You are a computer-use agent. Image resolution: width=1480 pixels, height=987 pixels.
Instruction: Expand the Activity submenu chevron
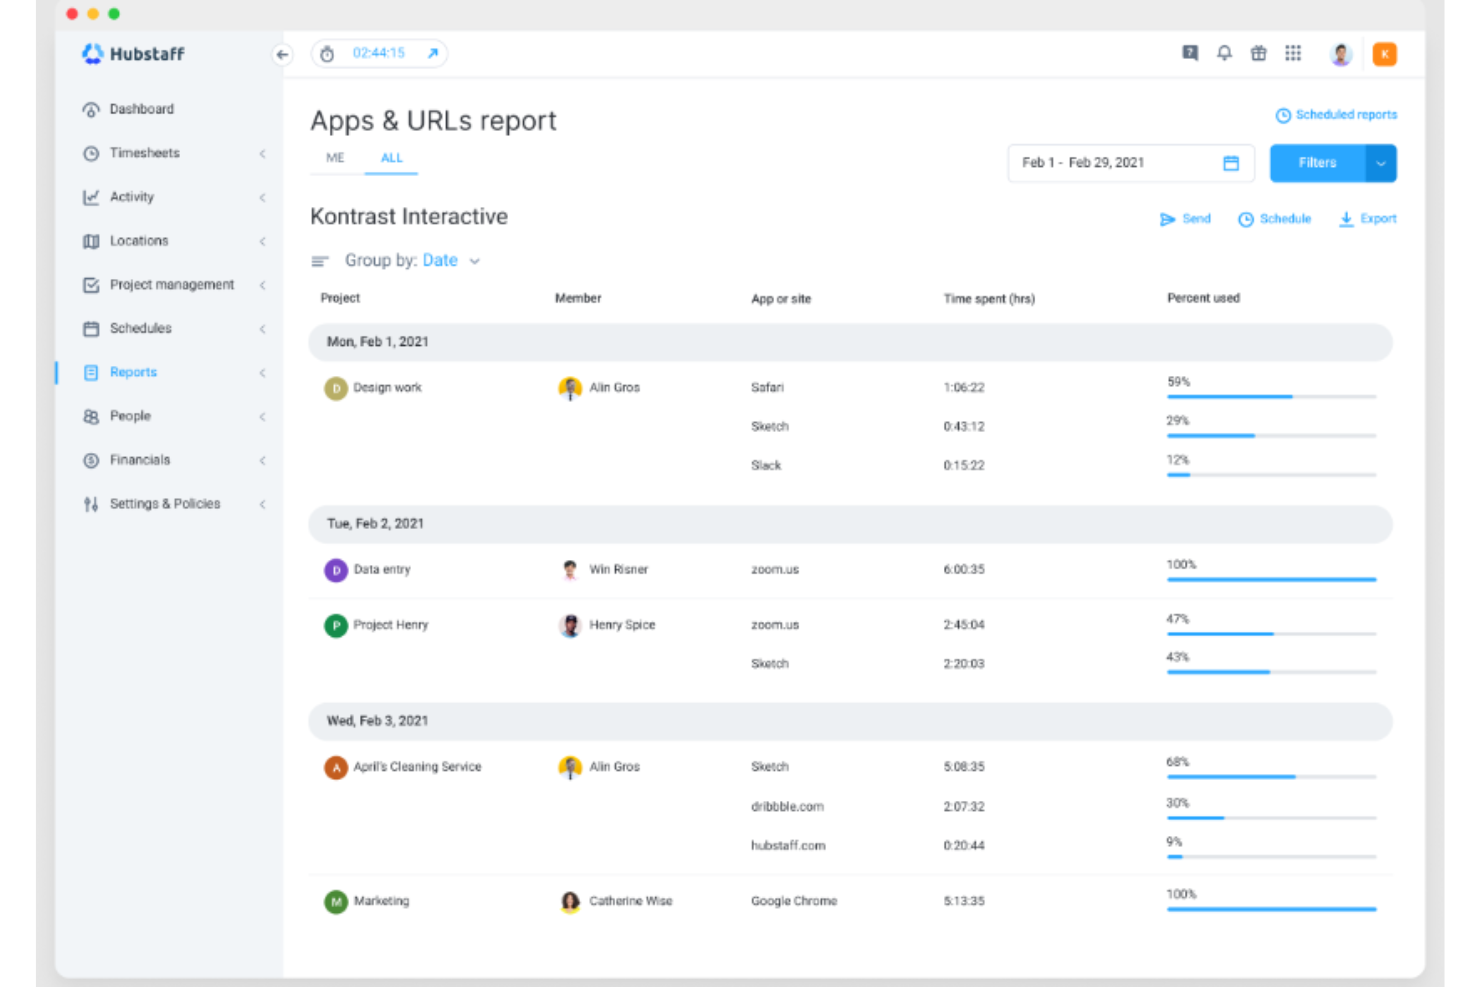(x=263, y=197)
